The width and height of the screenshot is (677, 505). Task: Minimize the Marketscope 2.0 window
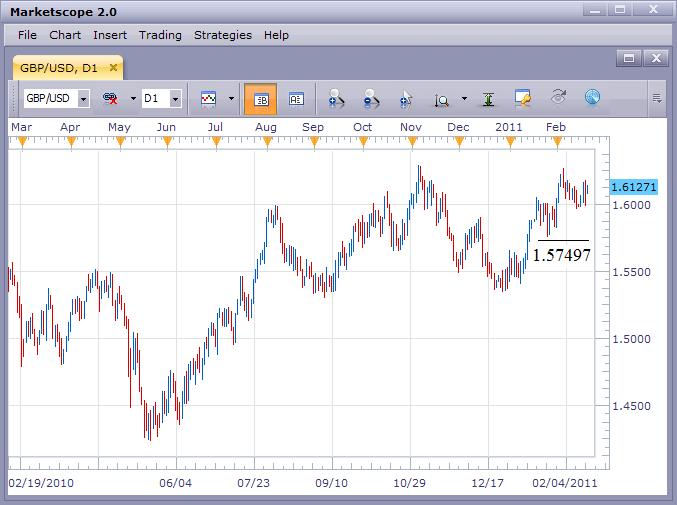point(595,9)
